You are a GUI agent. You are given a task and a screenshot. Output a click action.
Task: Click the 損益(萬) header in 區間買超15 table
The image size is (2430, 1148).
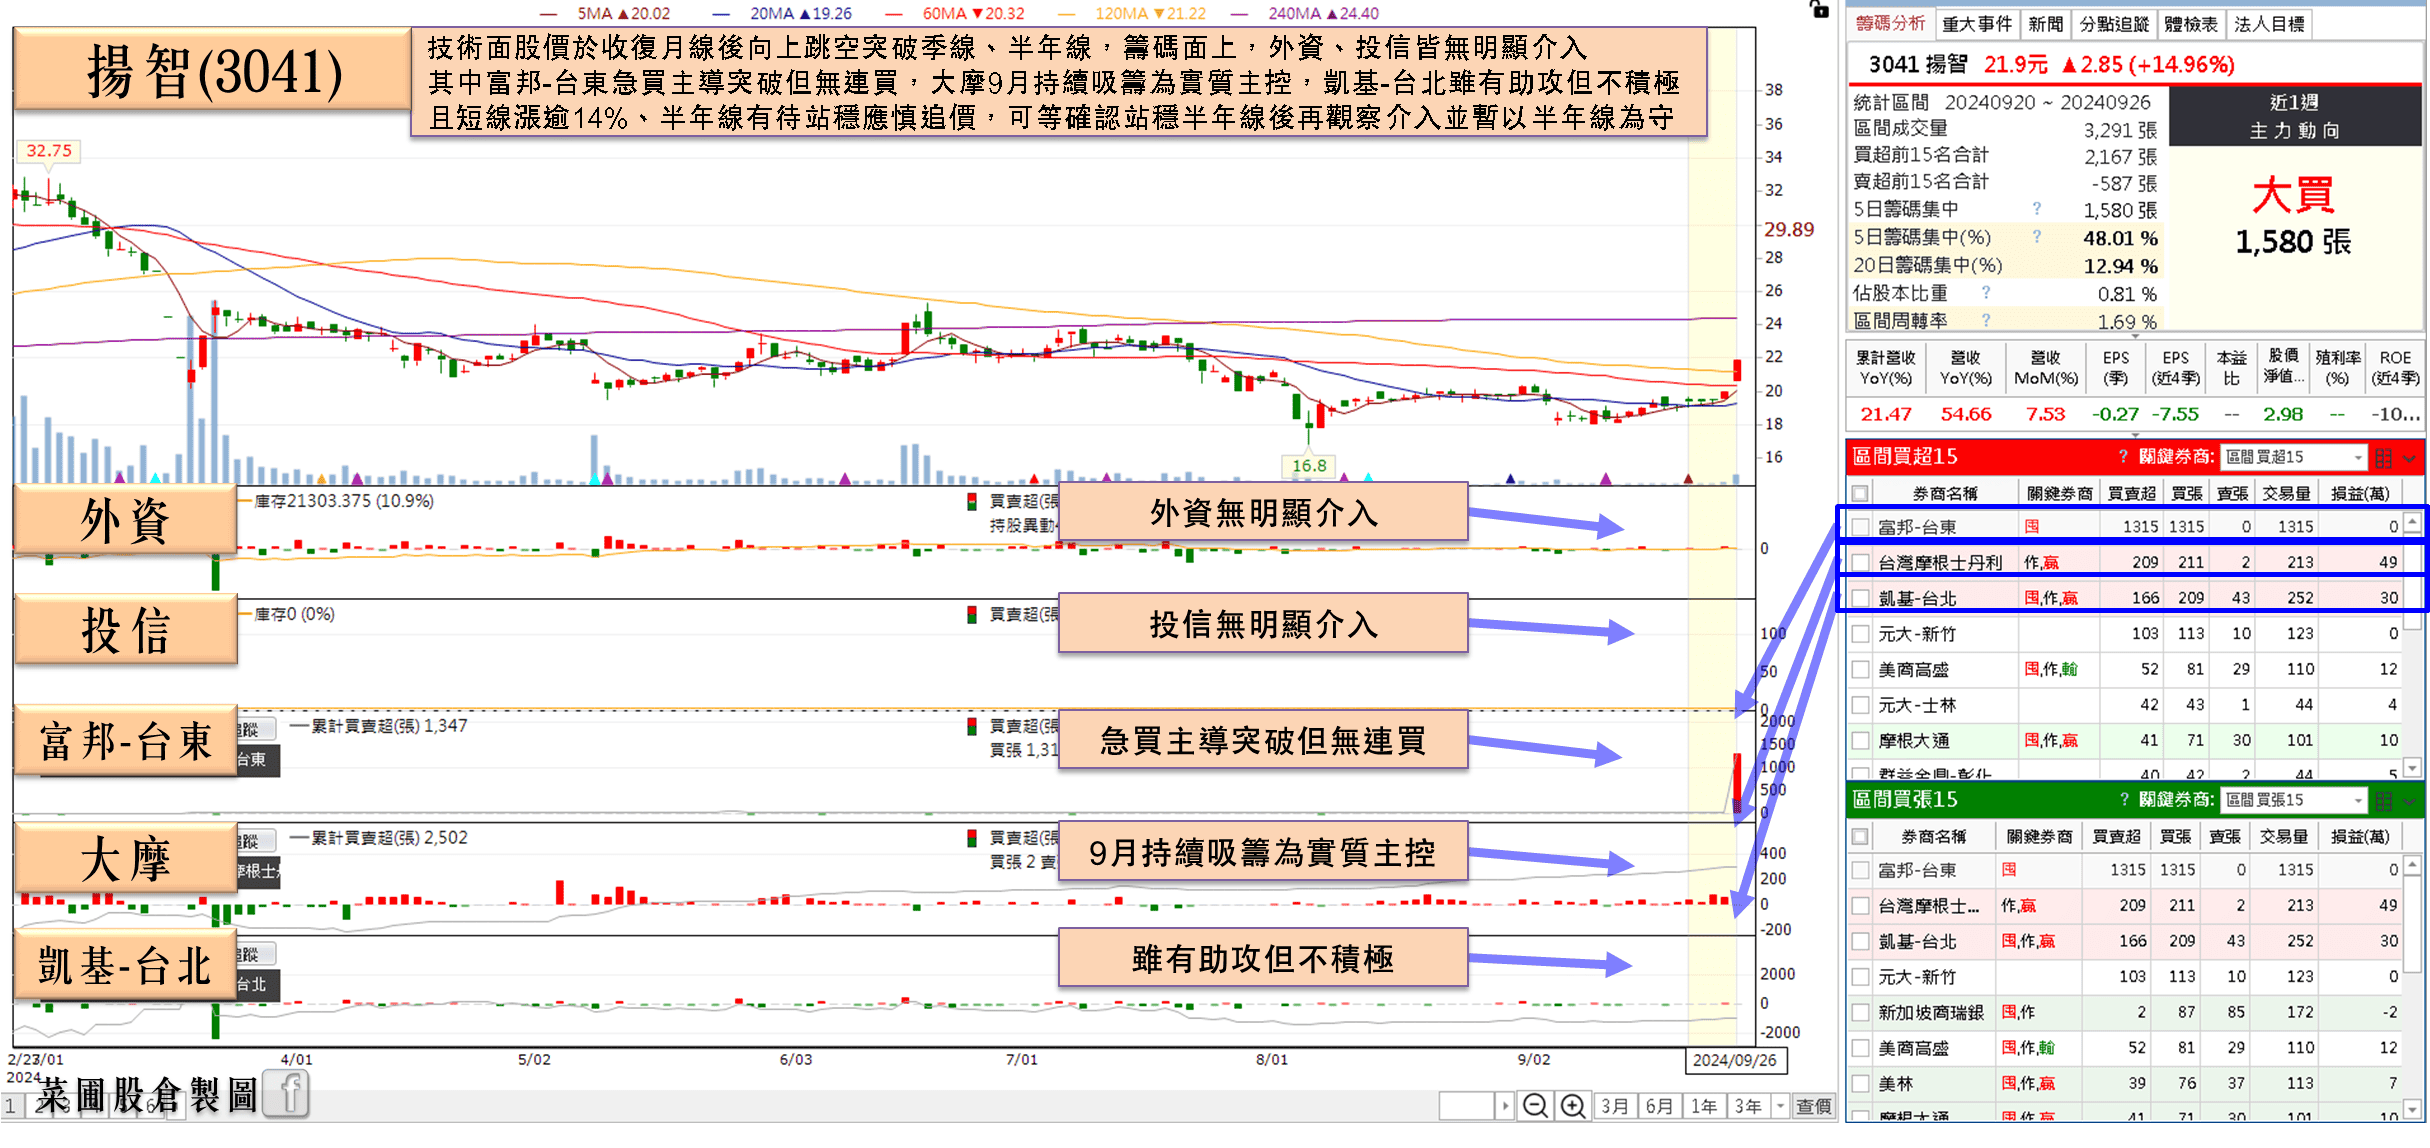pos(2360,493)
